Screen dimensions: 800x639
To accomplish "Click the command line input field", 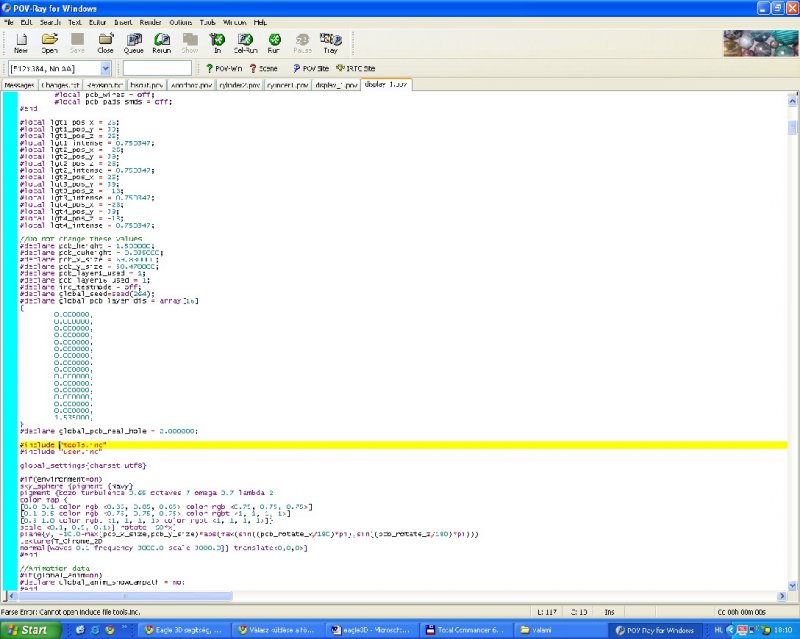I will point(157,68).
